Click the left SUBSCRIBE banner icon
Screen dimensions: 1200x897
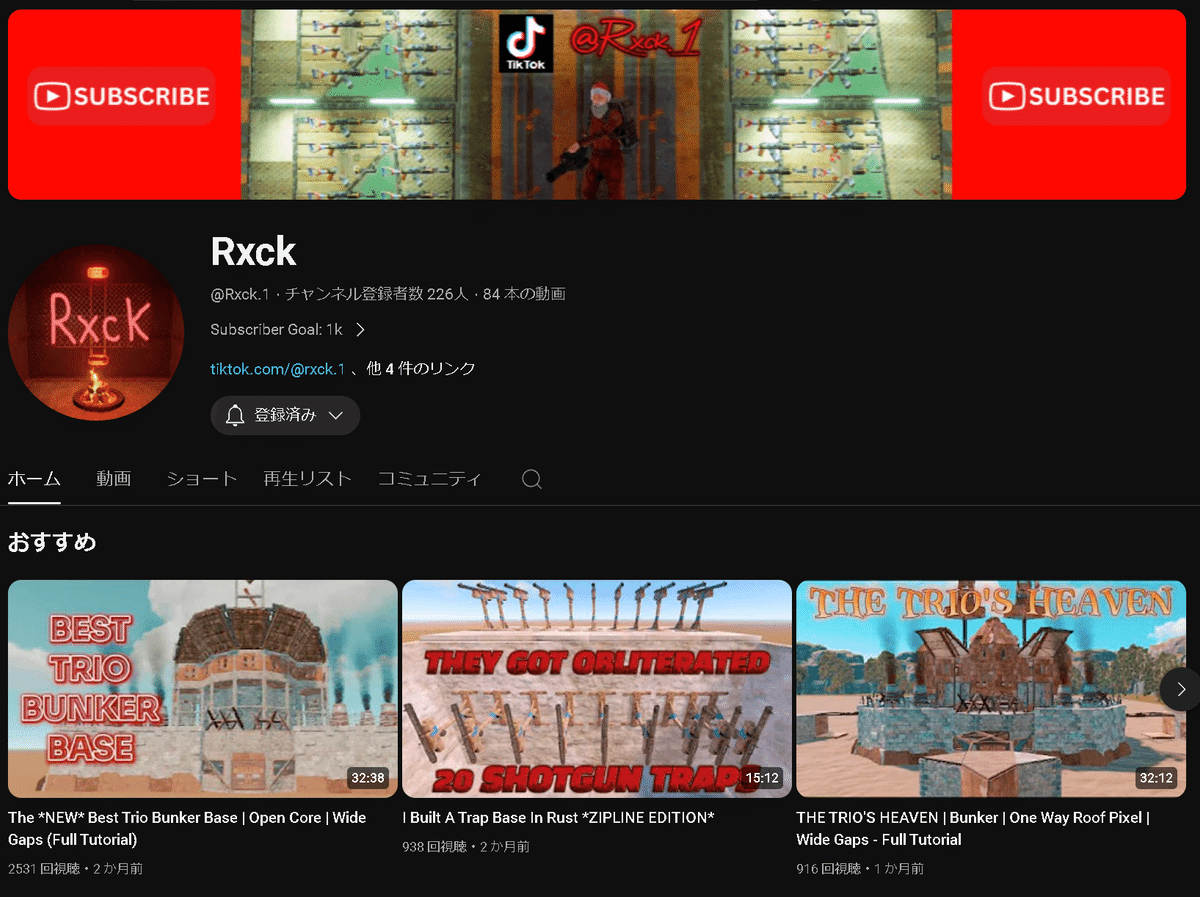(x=120, y=96)
